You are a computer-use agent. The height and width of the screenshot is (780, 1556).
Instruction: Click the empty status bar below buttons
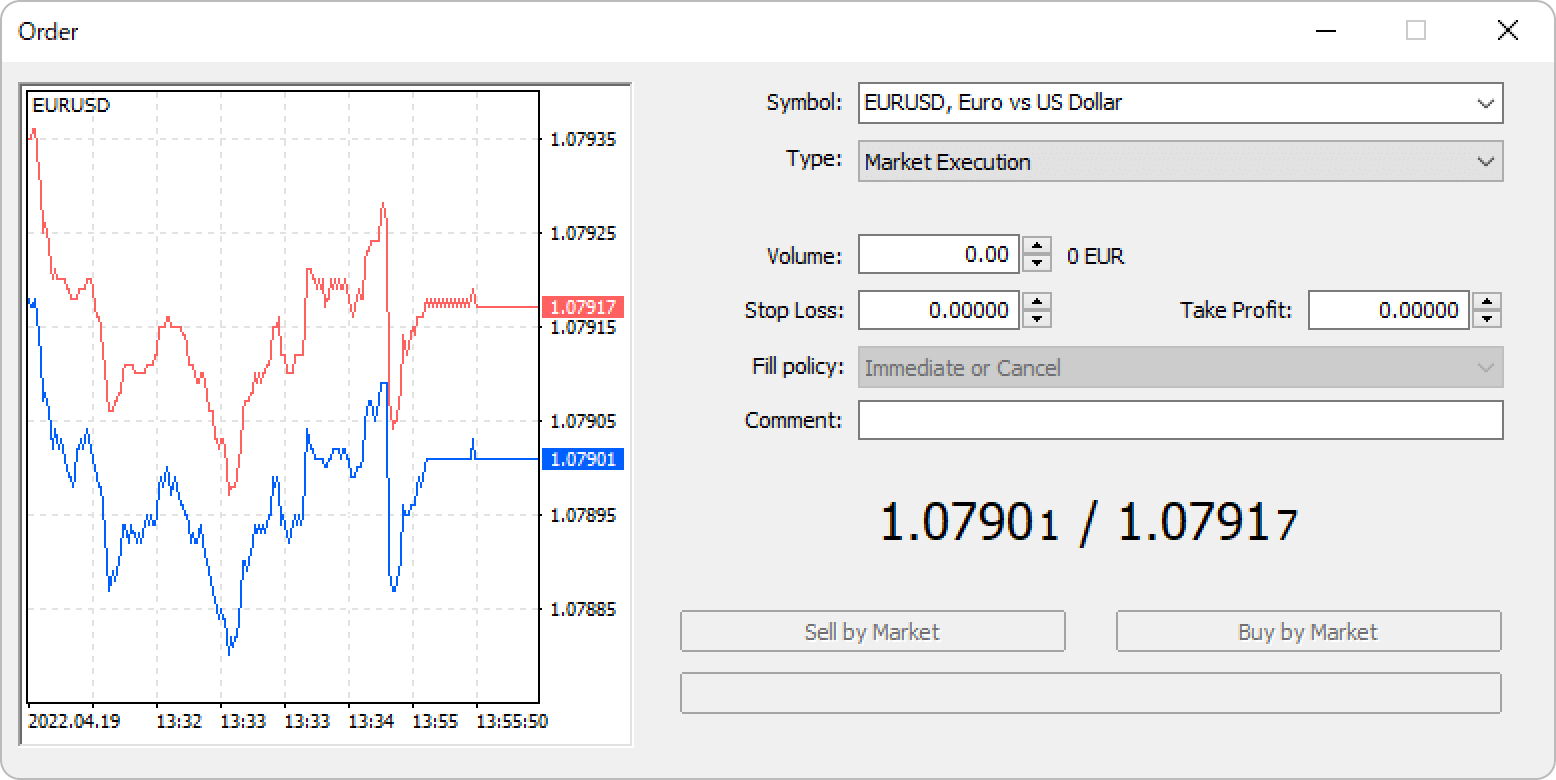point(1090,693)
